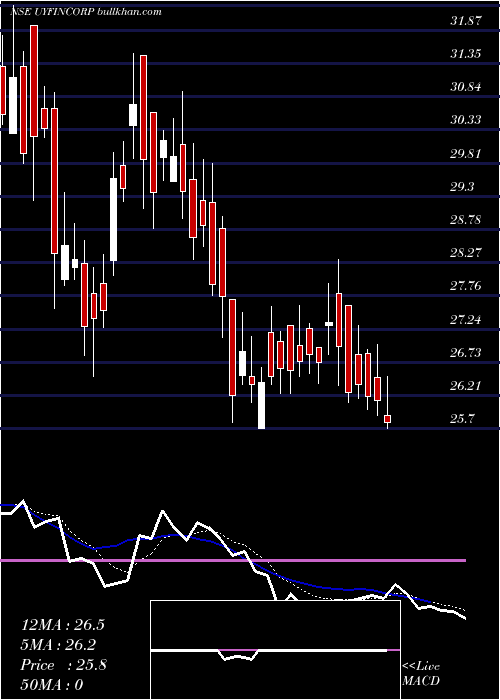Click the NSE UYFINCORP bullkhan.com title
Image resolution: width=500 pixels, height=700 pixels.
[85, 12]
